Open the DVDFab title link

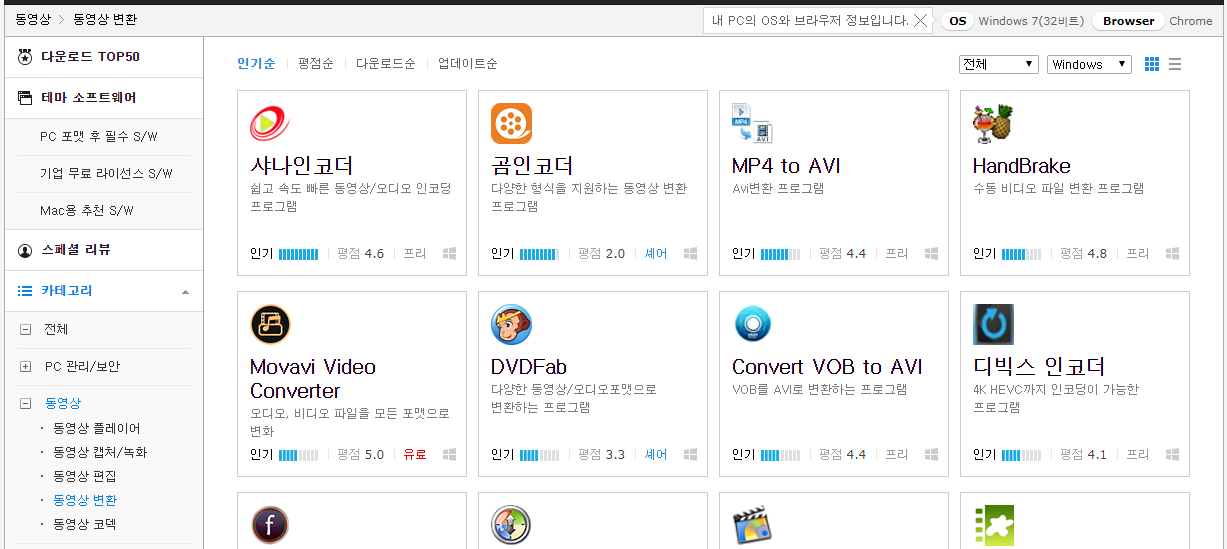click(529, 367)
